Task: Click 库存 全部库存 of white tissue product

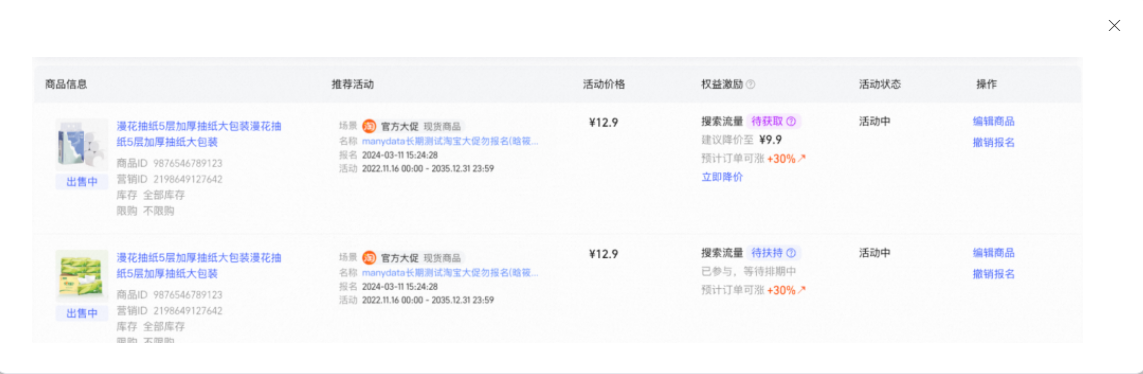Action: pyautogui.click(x=151, y=195)
